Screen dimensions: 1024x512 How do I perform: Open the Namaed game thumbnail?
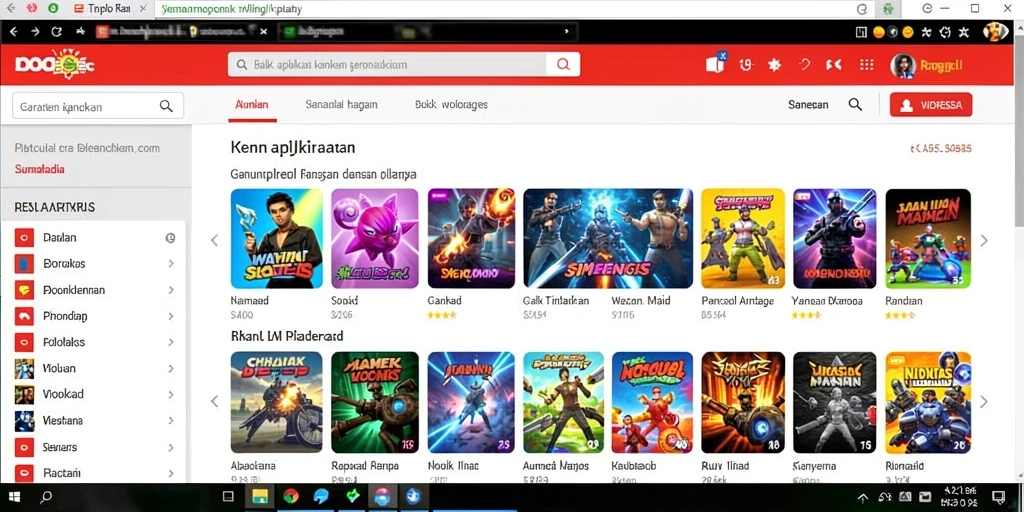[276, 238]
